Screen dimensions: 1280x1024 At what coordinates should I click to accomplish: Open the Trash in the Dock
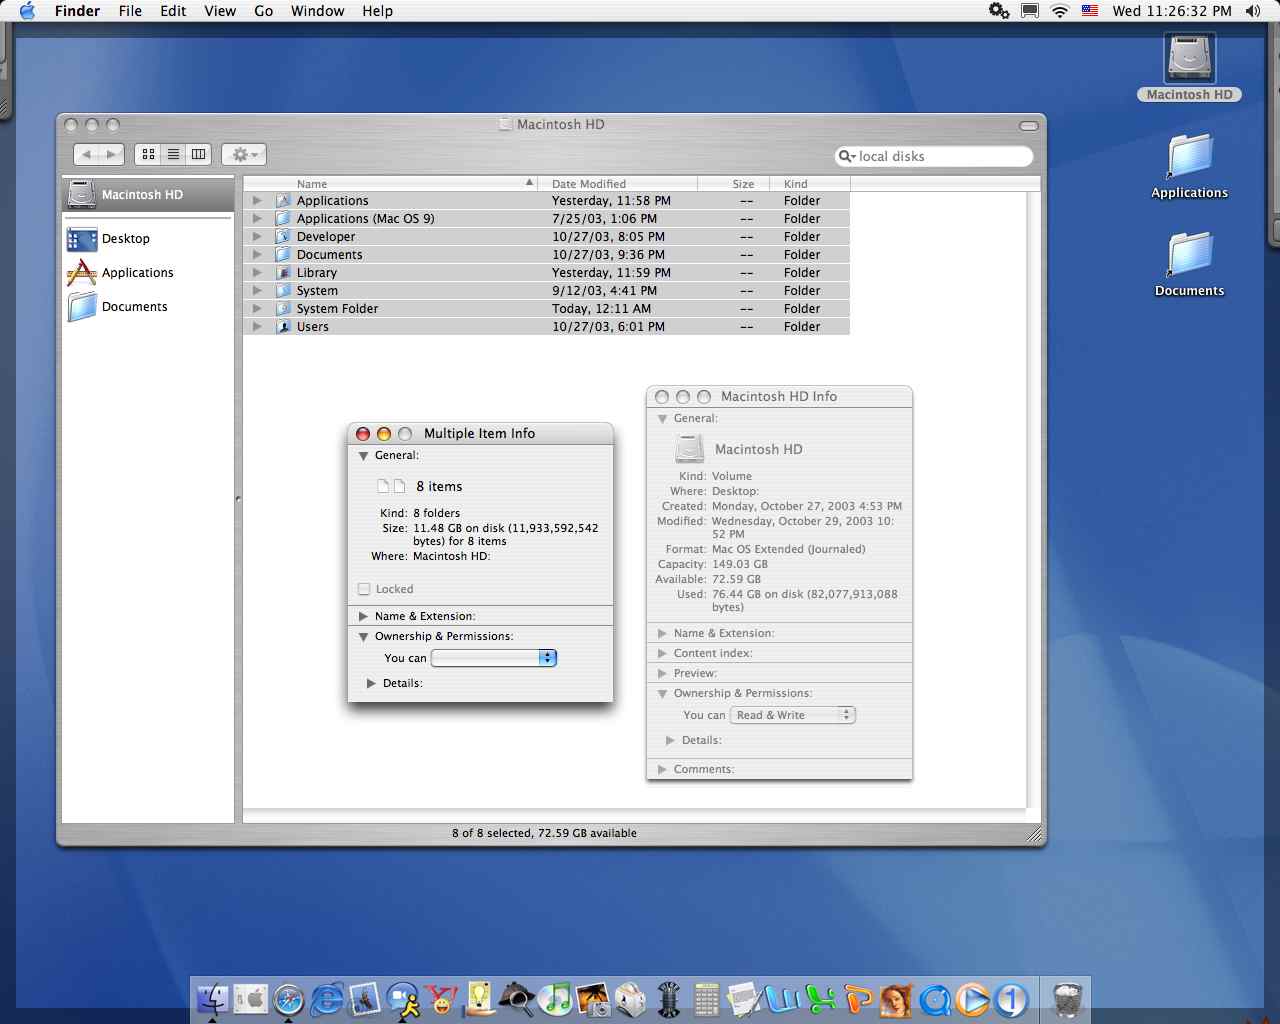tap(1067, 999)
